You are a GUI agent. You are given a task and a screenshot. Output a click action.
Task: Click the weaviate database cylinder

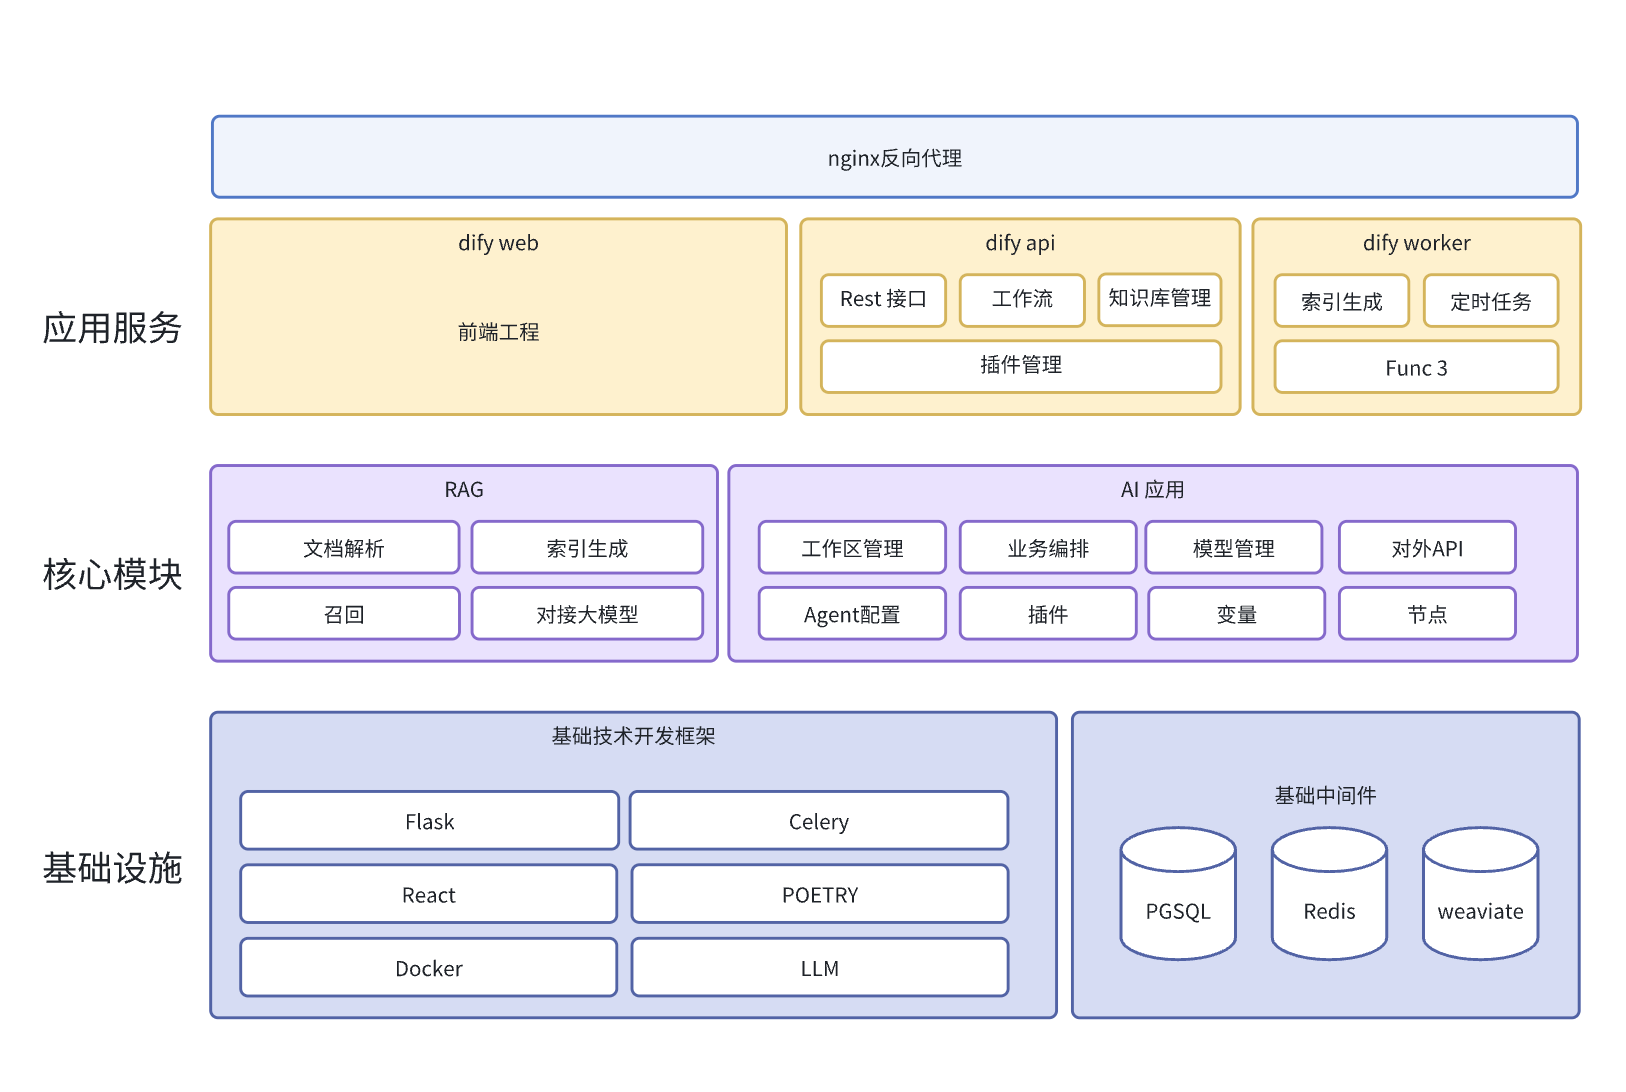(x=1480, y=893)
